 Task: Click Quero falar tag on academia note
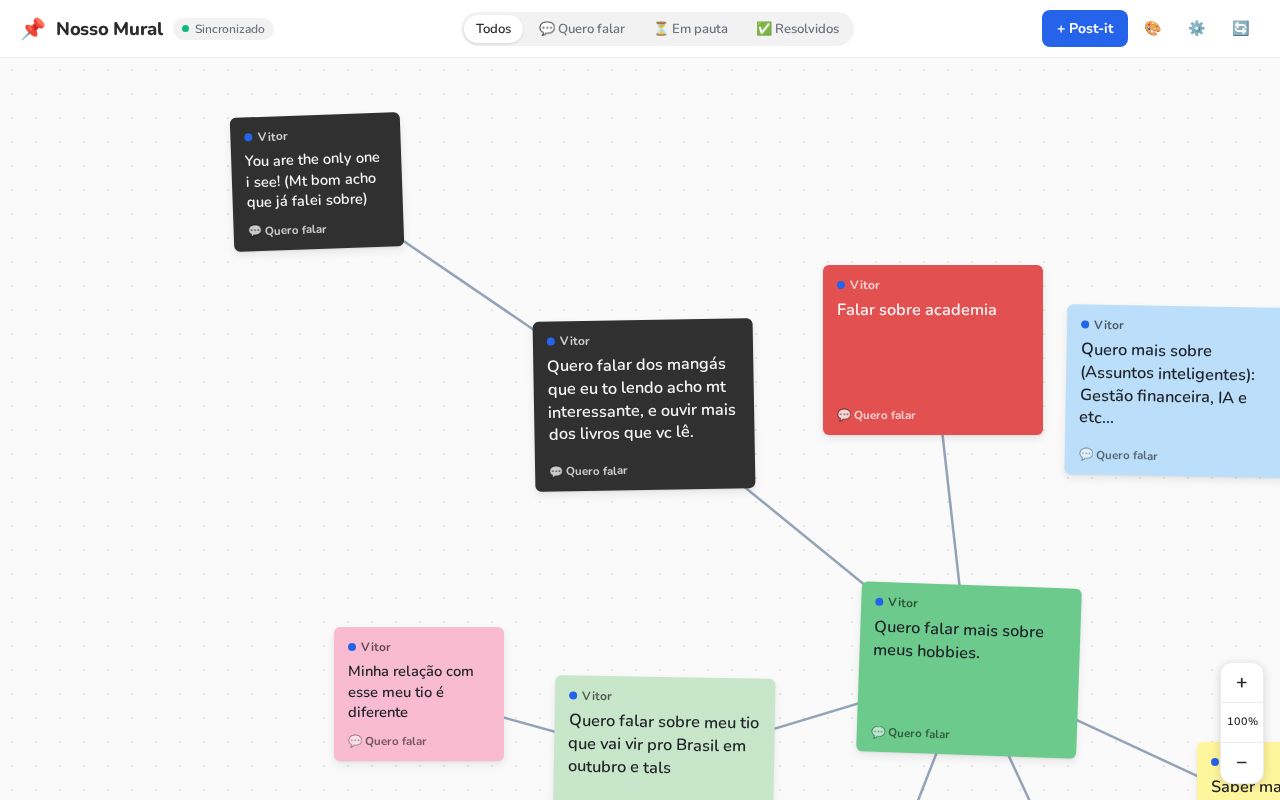[x=876, y=415]
